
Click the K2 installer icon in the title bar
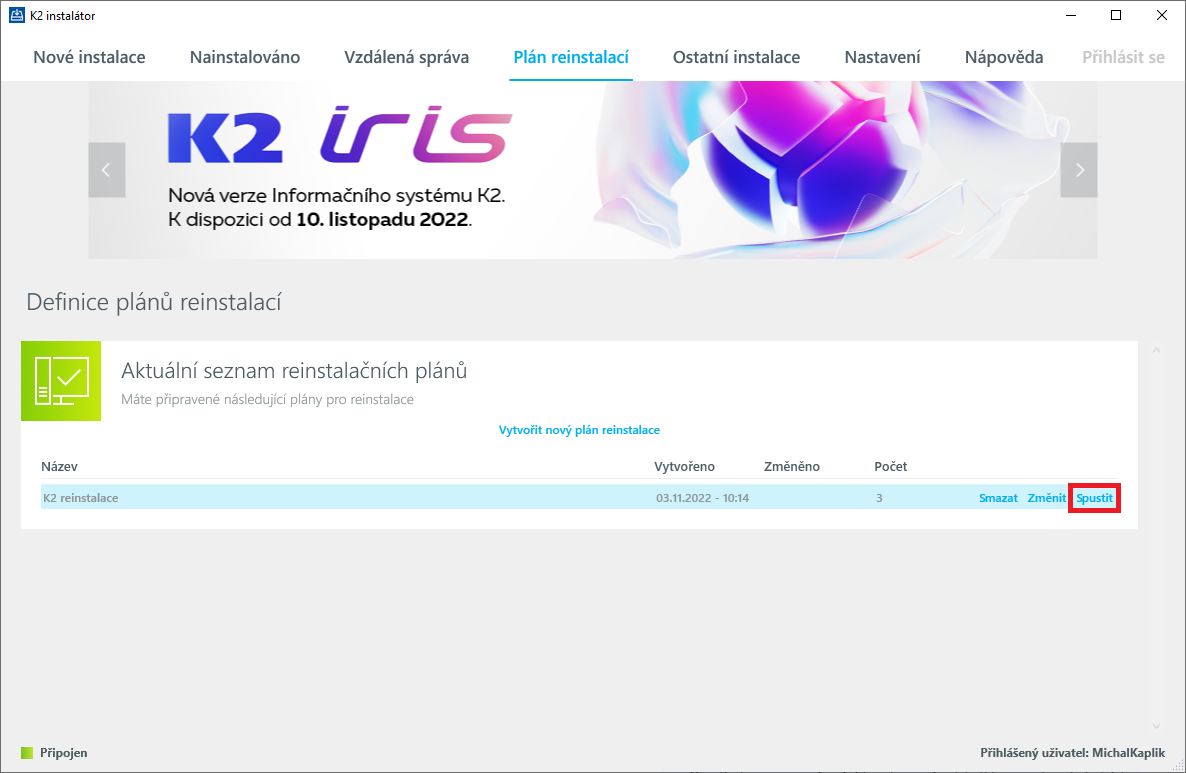pyautogui.click(x=16, y=15)
